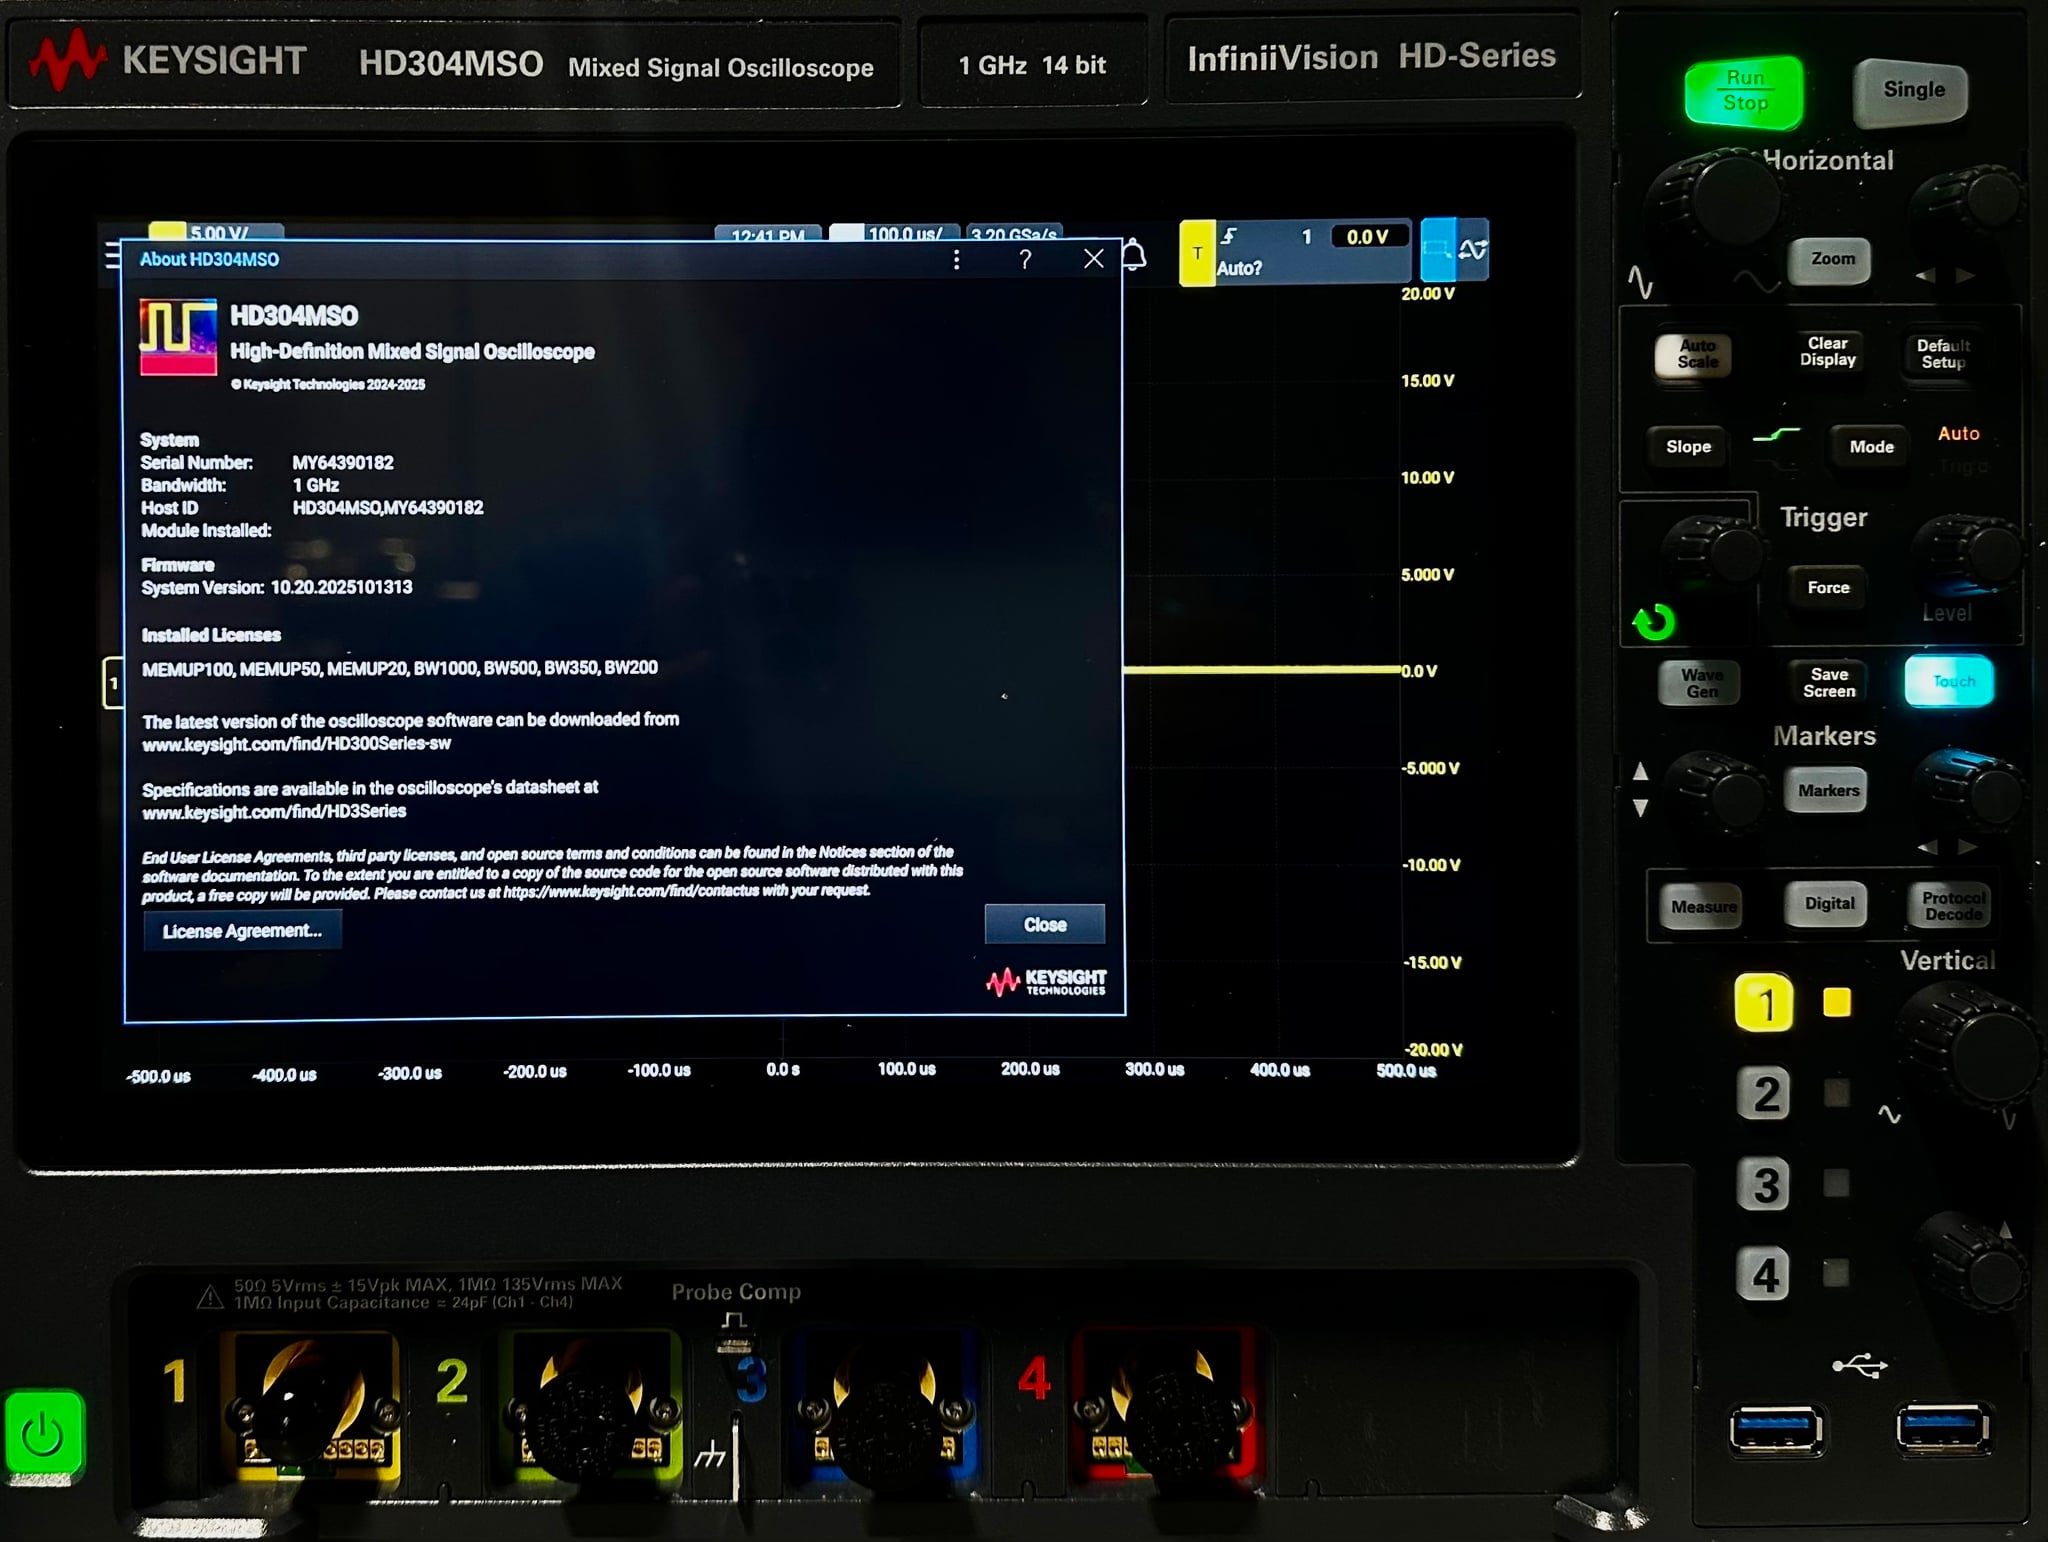Tap the yellow T trigger badge
Viewport: 2048px width, 1542px height.
[x=1197, y=253]
